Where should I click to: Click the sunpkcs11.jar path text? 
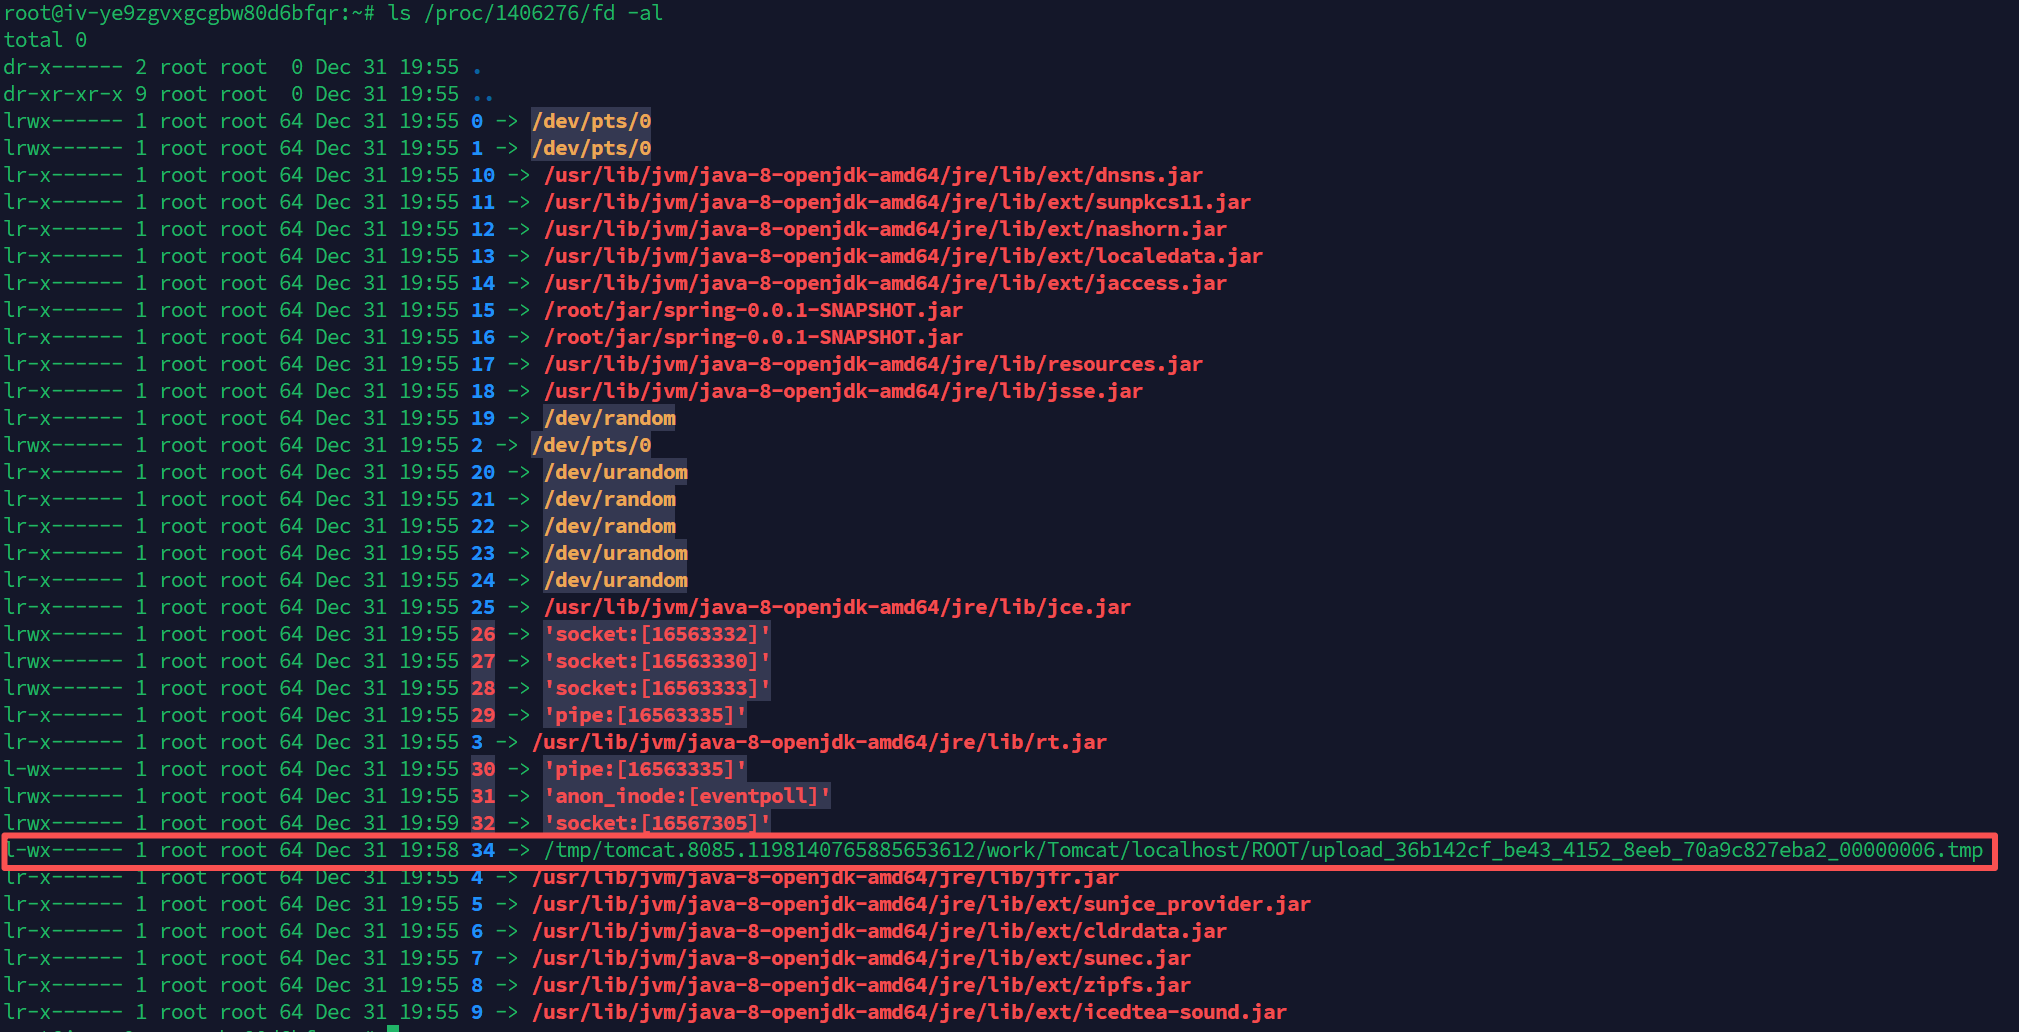[896, 202]
